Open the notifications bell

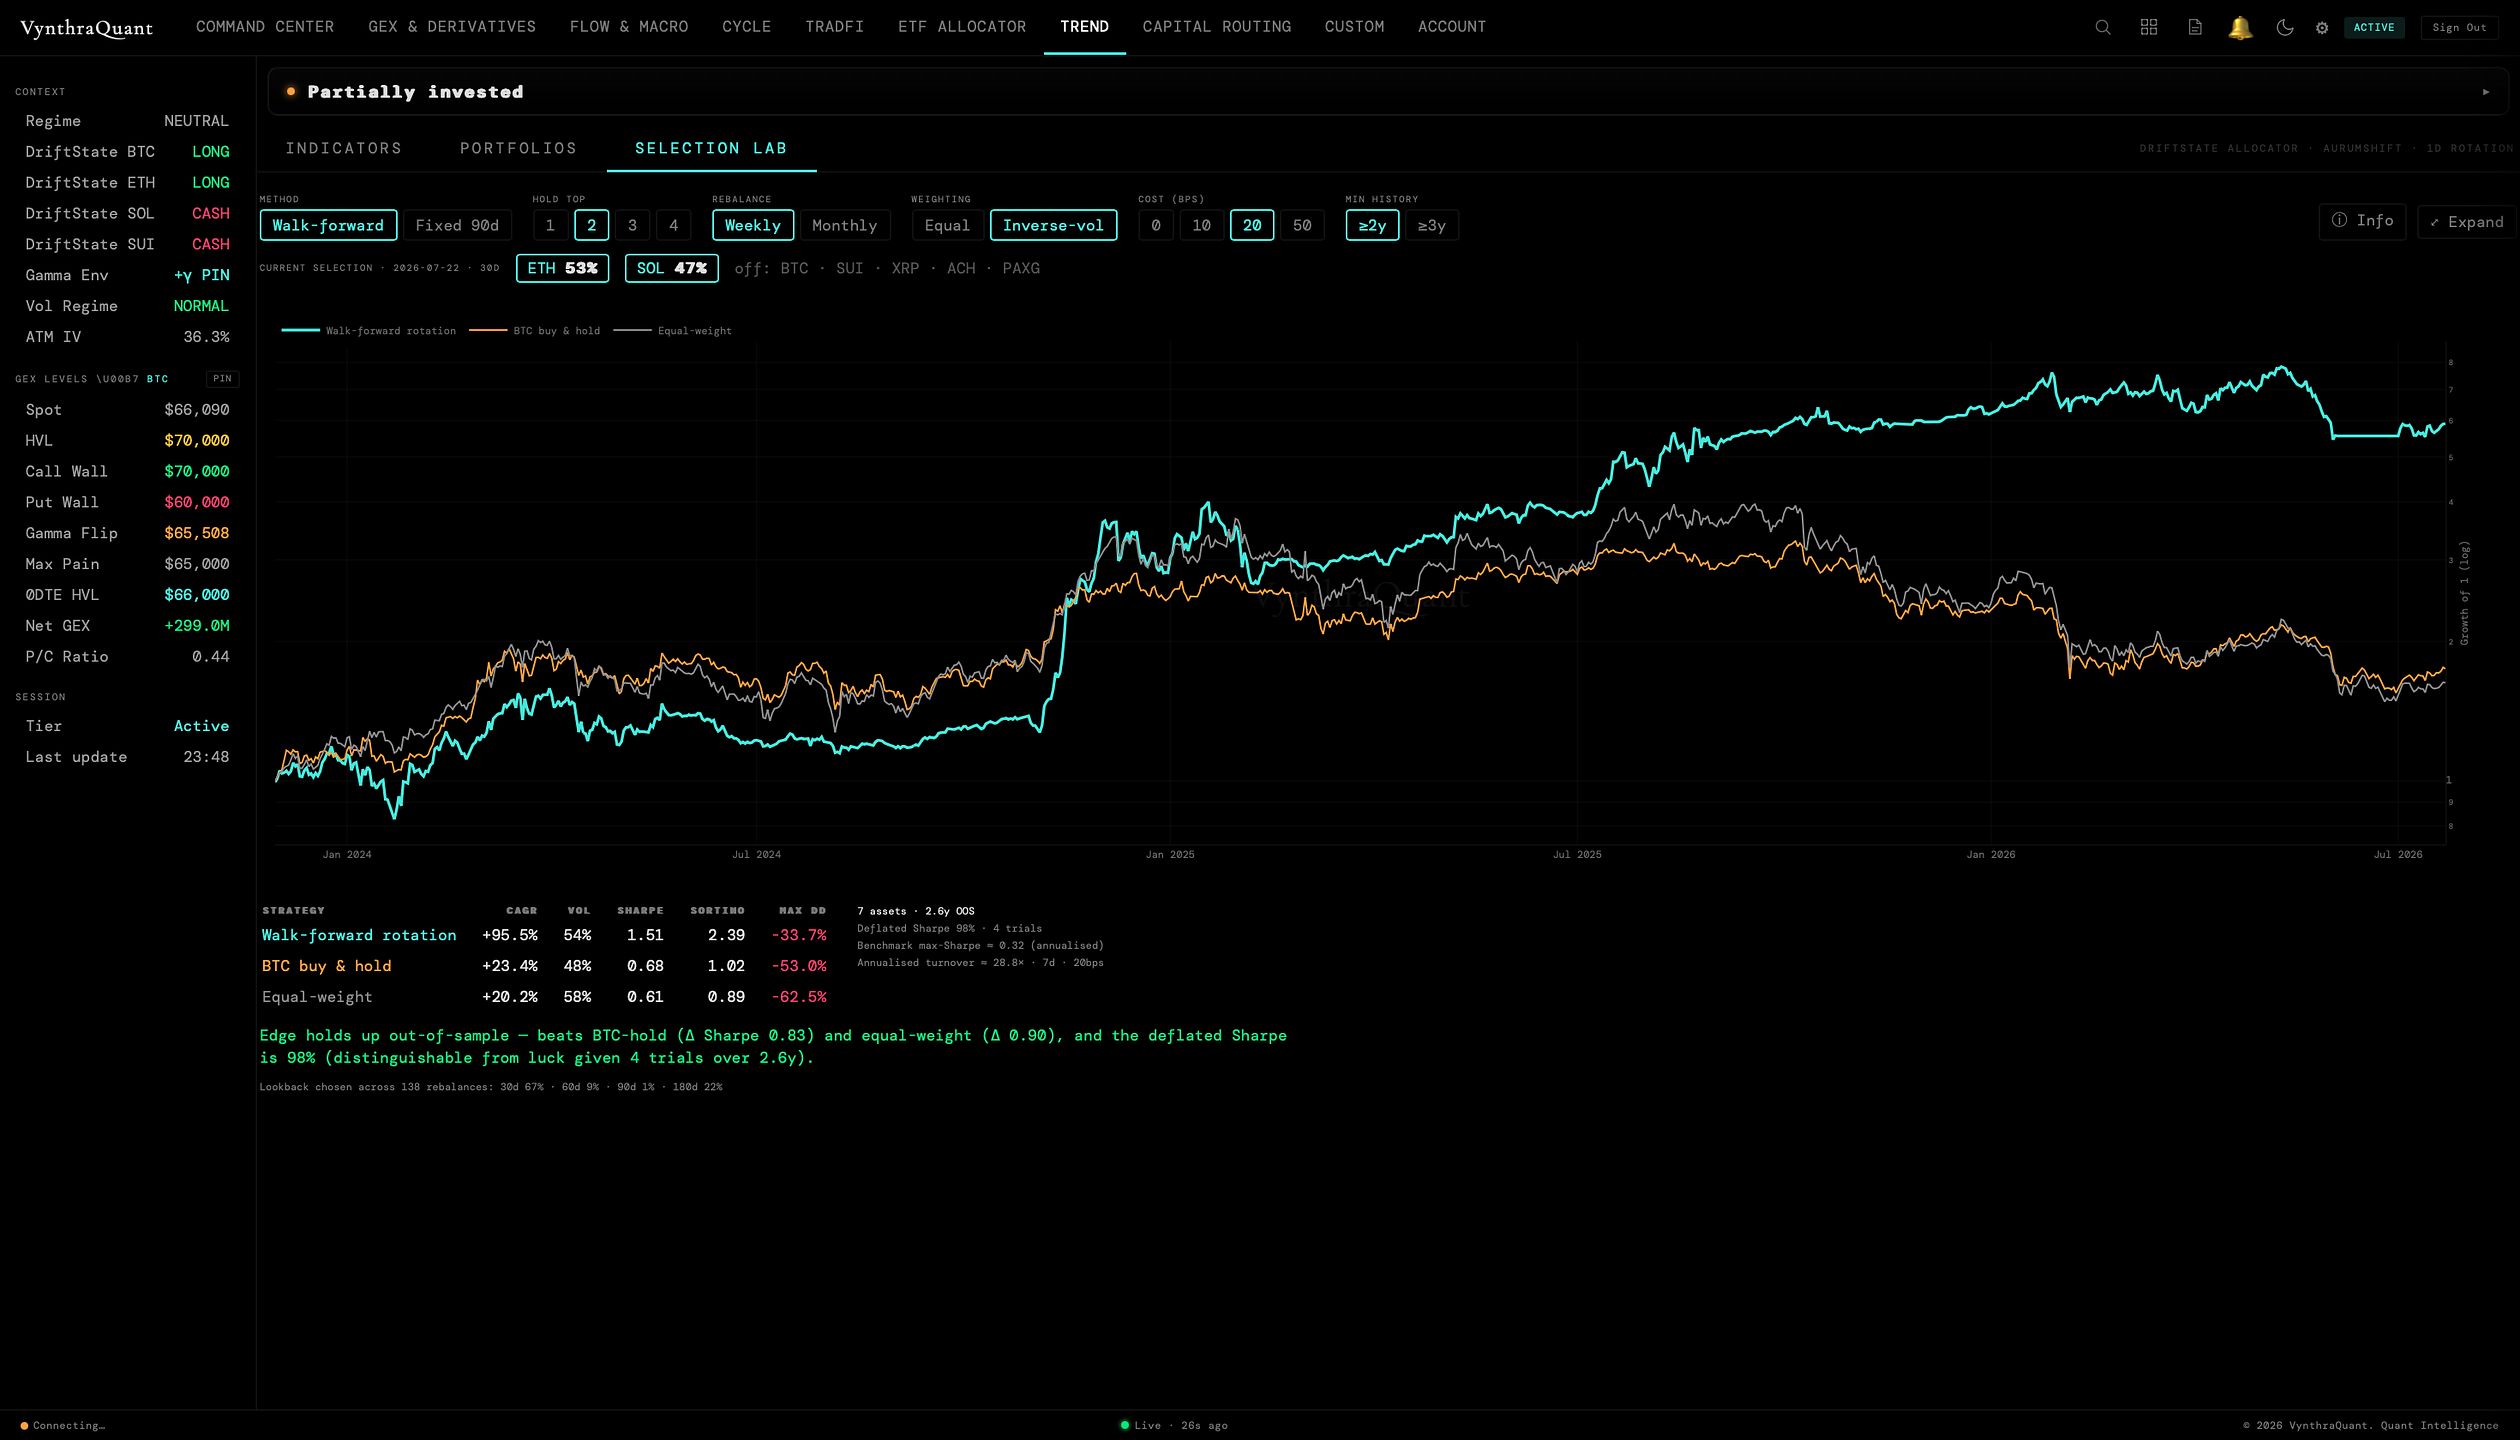tap(2240, 27)
